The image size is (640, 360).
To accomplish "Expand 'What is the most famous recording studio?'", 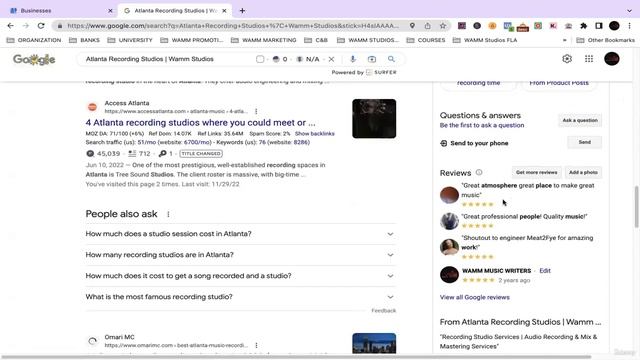I will coord(240,297).
